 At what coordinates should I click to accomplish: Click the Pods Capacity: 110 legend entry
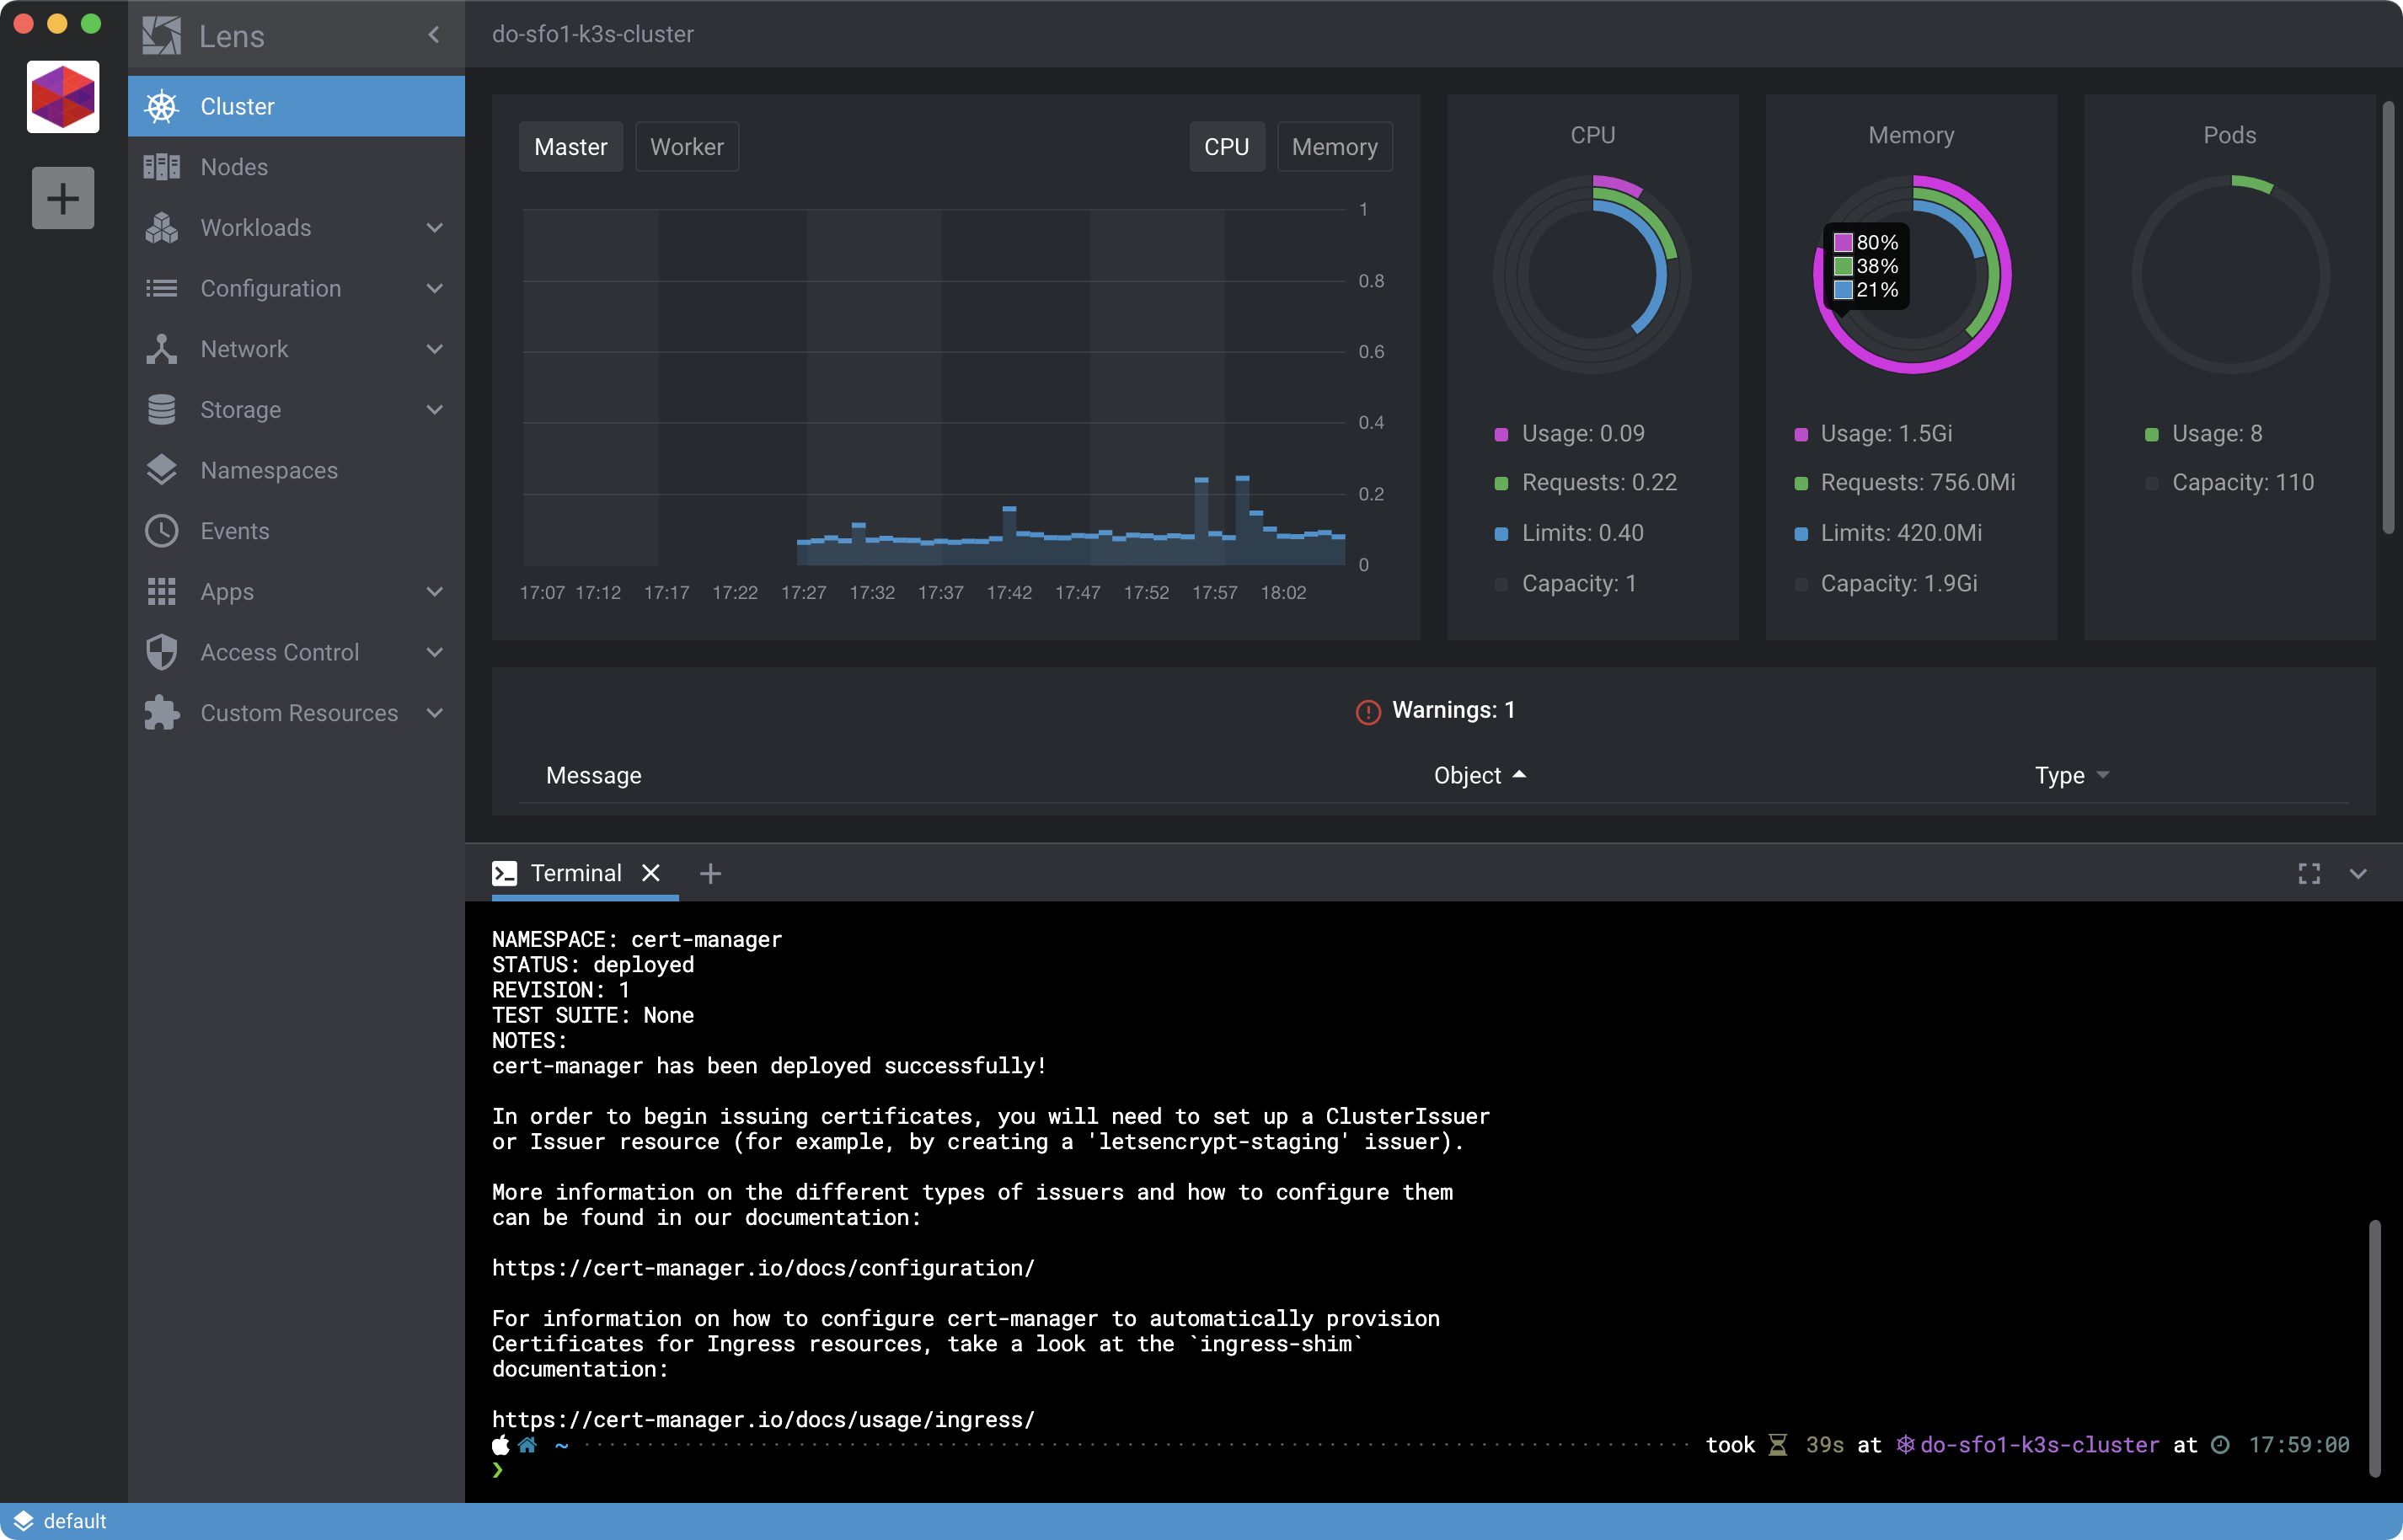pos(2229,483)
